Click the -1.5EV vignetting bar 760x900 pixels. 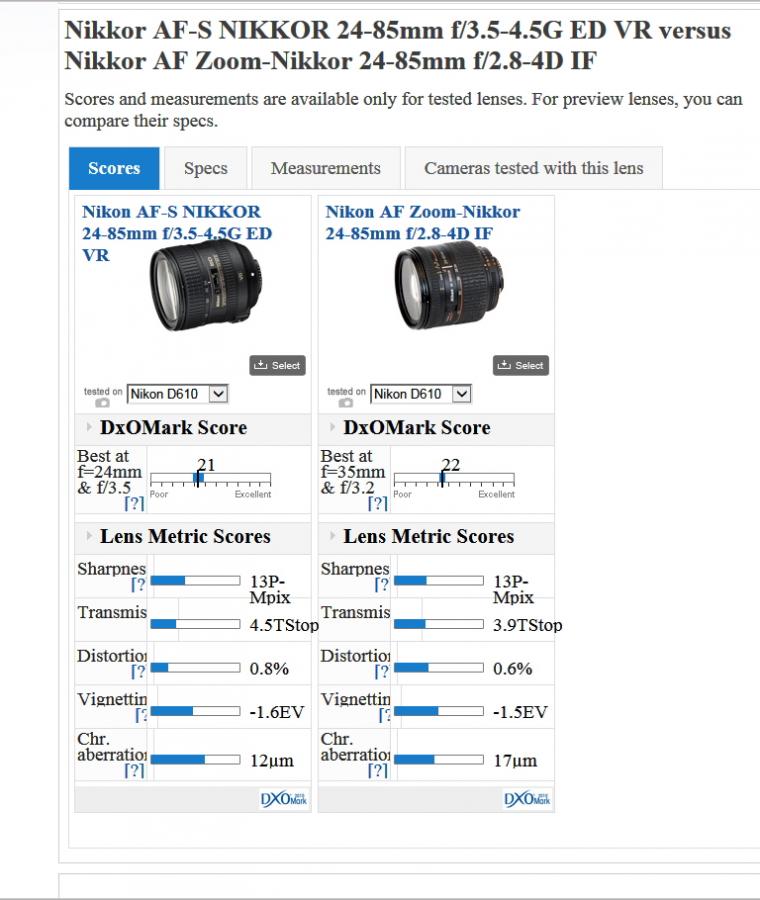(x=439, y=711)
